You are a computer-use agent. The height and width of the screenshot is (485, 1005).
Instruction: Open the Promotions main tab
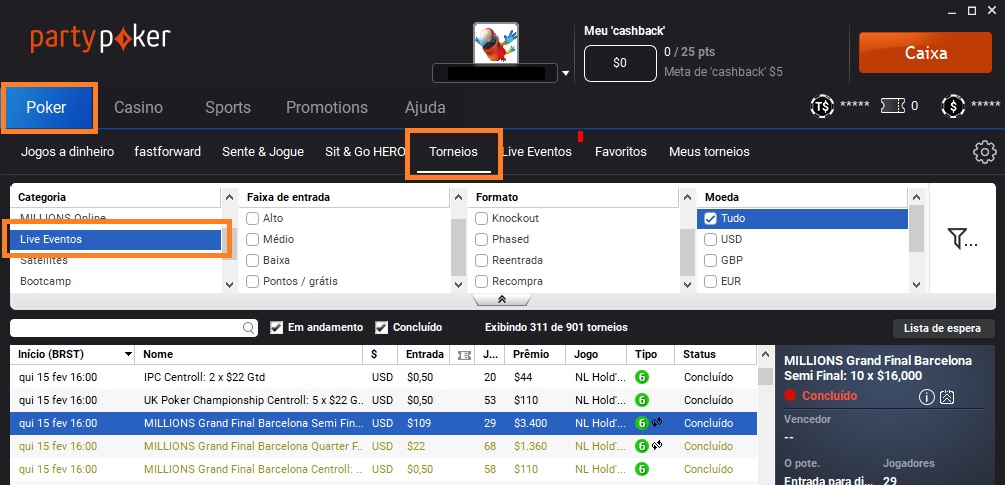327,108
